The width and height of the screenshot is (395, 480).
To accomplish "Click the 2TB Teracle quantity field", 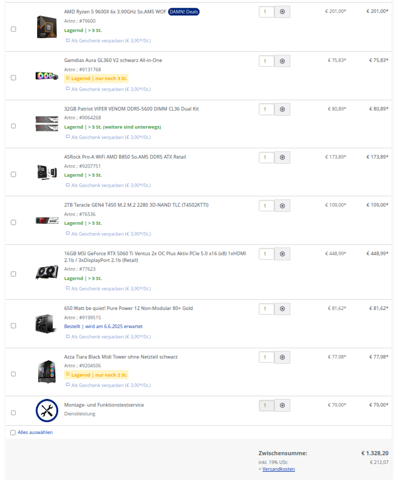I will click(x=266, y=206).
